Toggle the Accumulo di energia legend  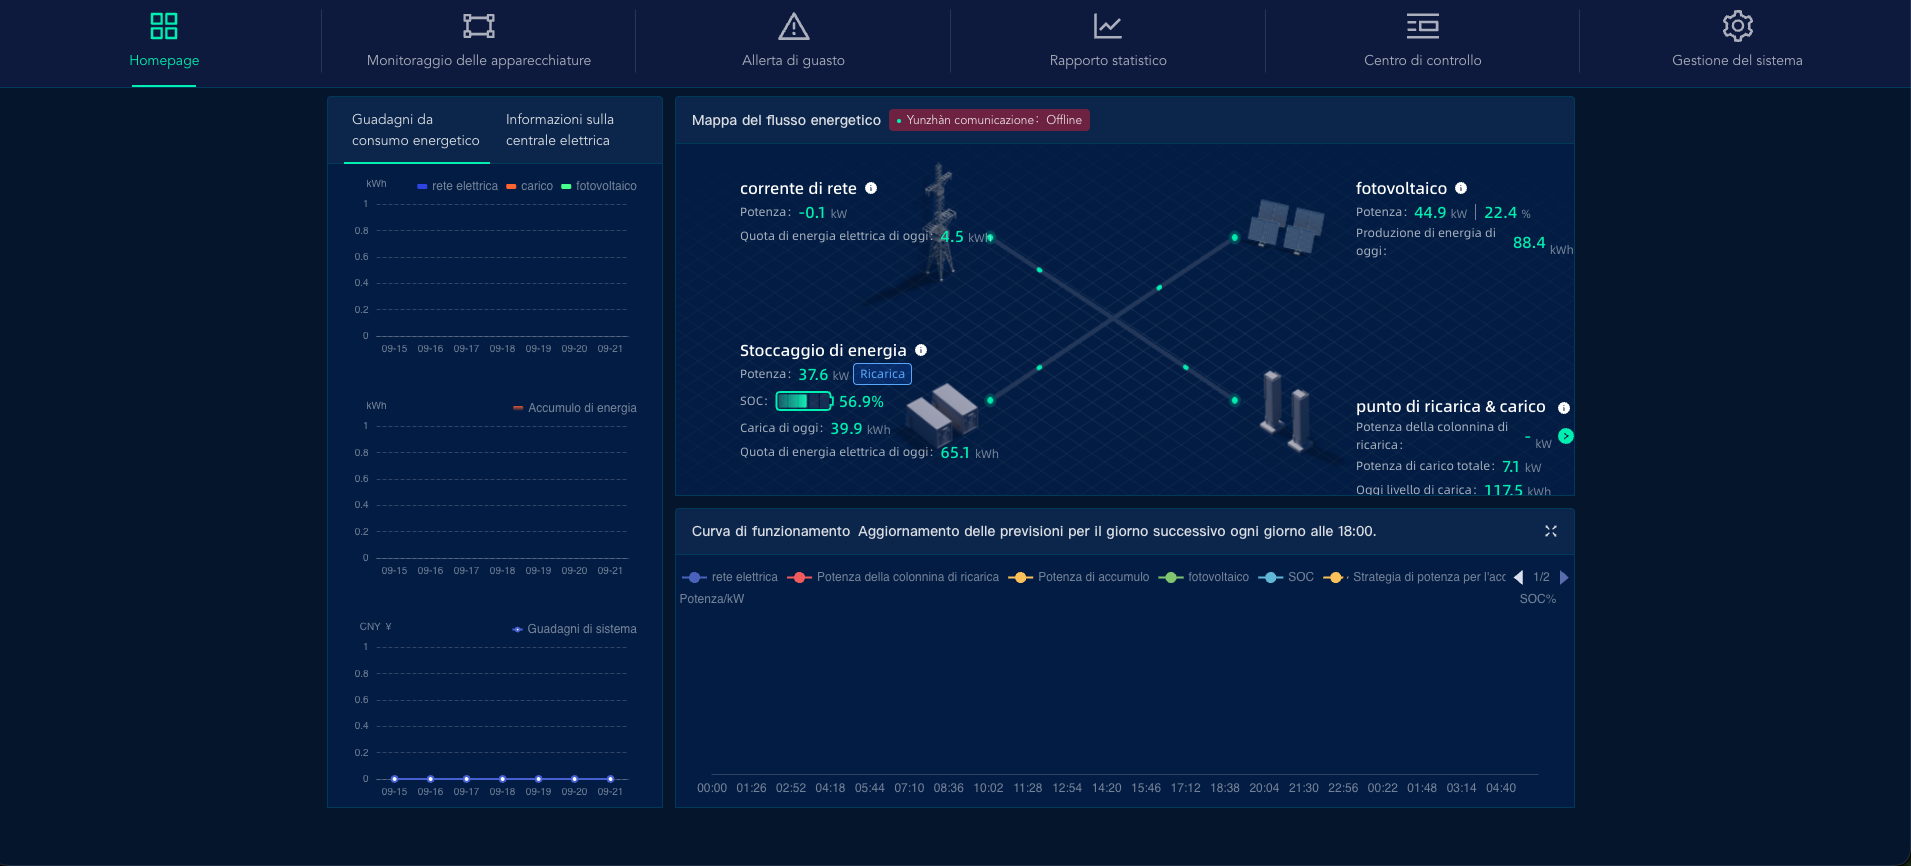pos(575,408)
